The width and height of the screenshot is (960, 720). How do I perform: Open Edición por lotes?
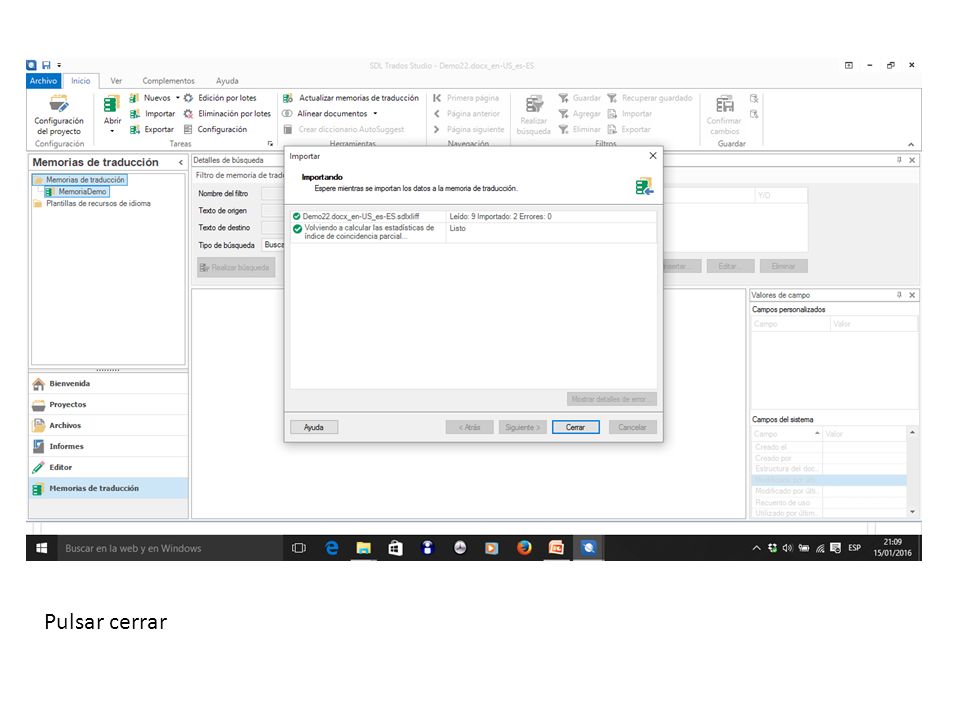[x=220, y=98]
